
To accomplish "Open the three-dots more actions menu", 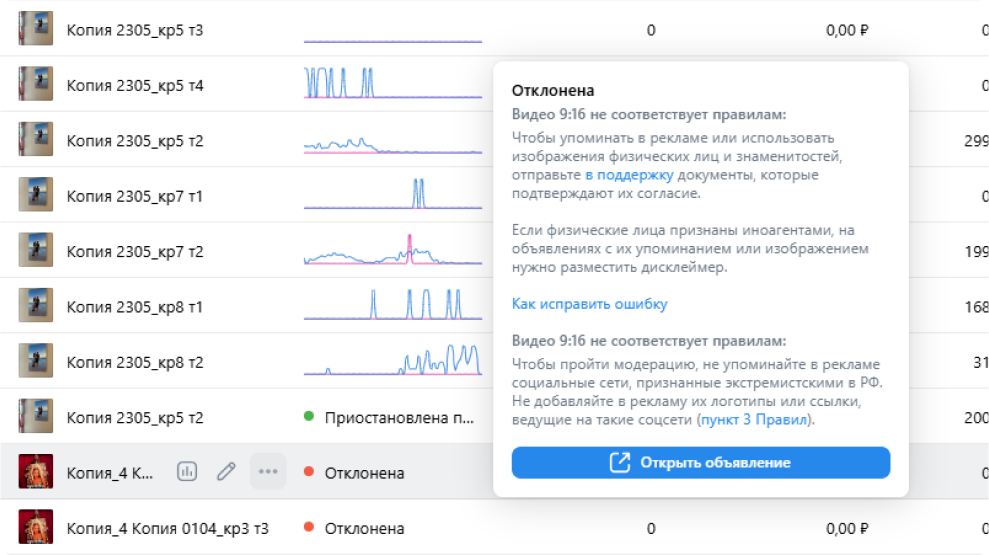I will [268, 471].
